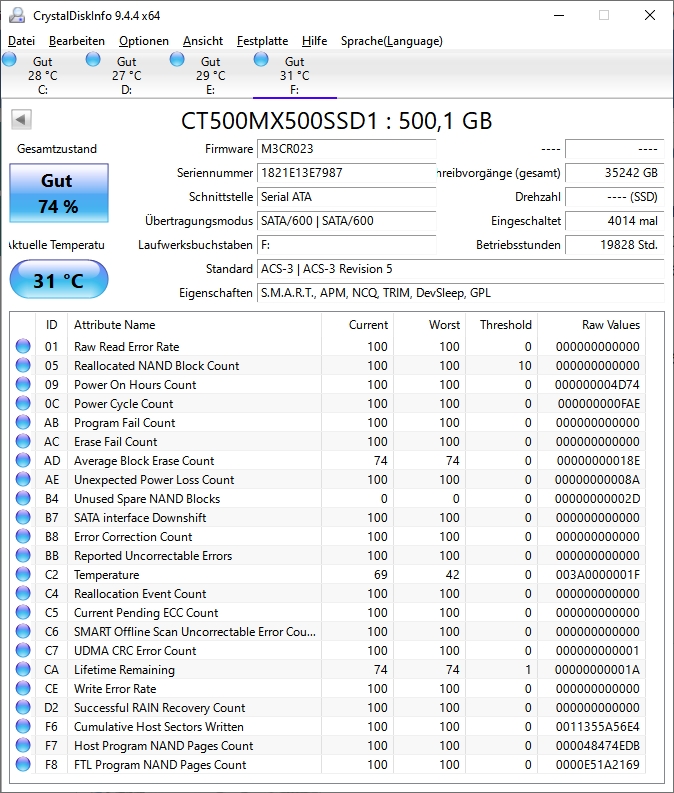Click status orb for Write Error Rate
674x793 pixels.
click(23, 688)
